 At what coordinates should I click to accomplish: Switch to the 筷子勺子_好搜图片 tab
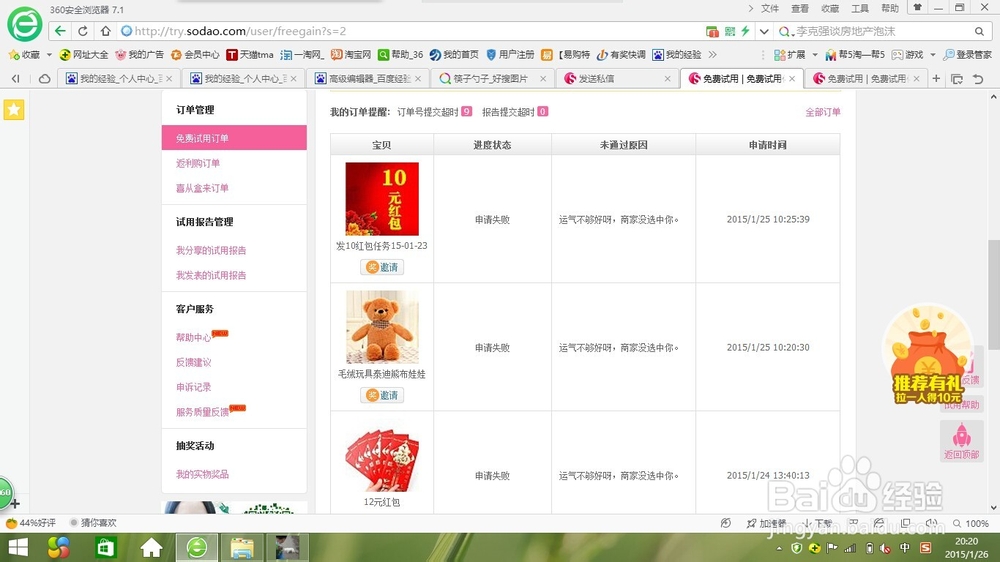[x=492, y=78]
